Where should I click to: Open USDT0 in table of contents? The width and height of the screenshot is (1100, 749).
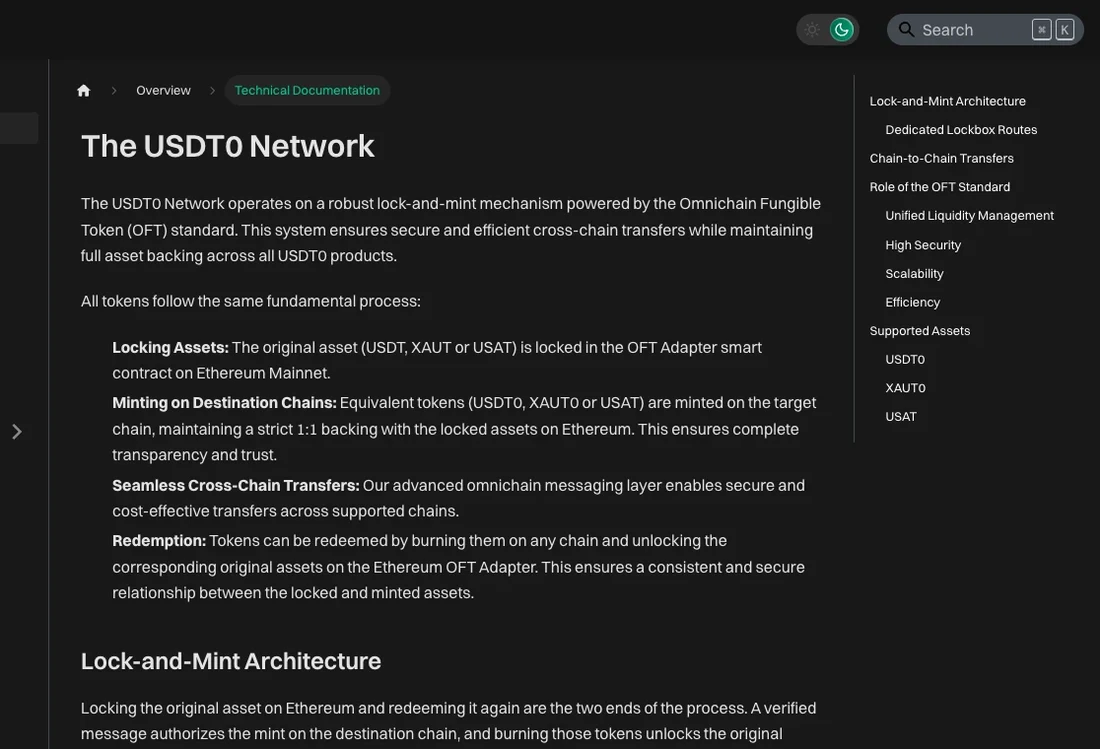pos(905,360)
